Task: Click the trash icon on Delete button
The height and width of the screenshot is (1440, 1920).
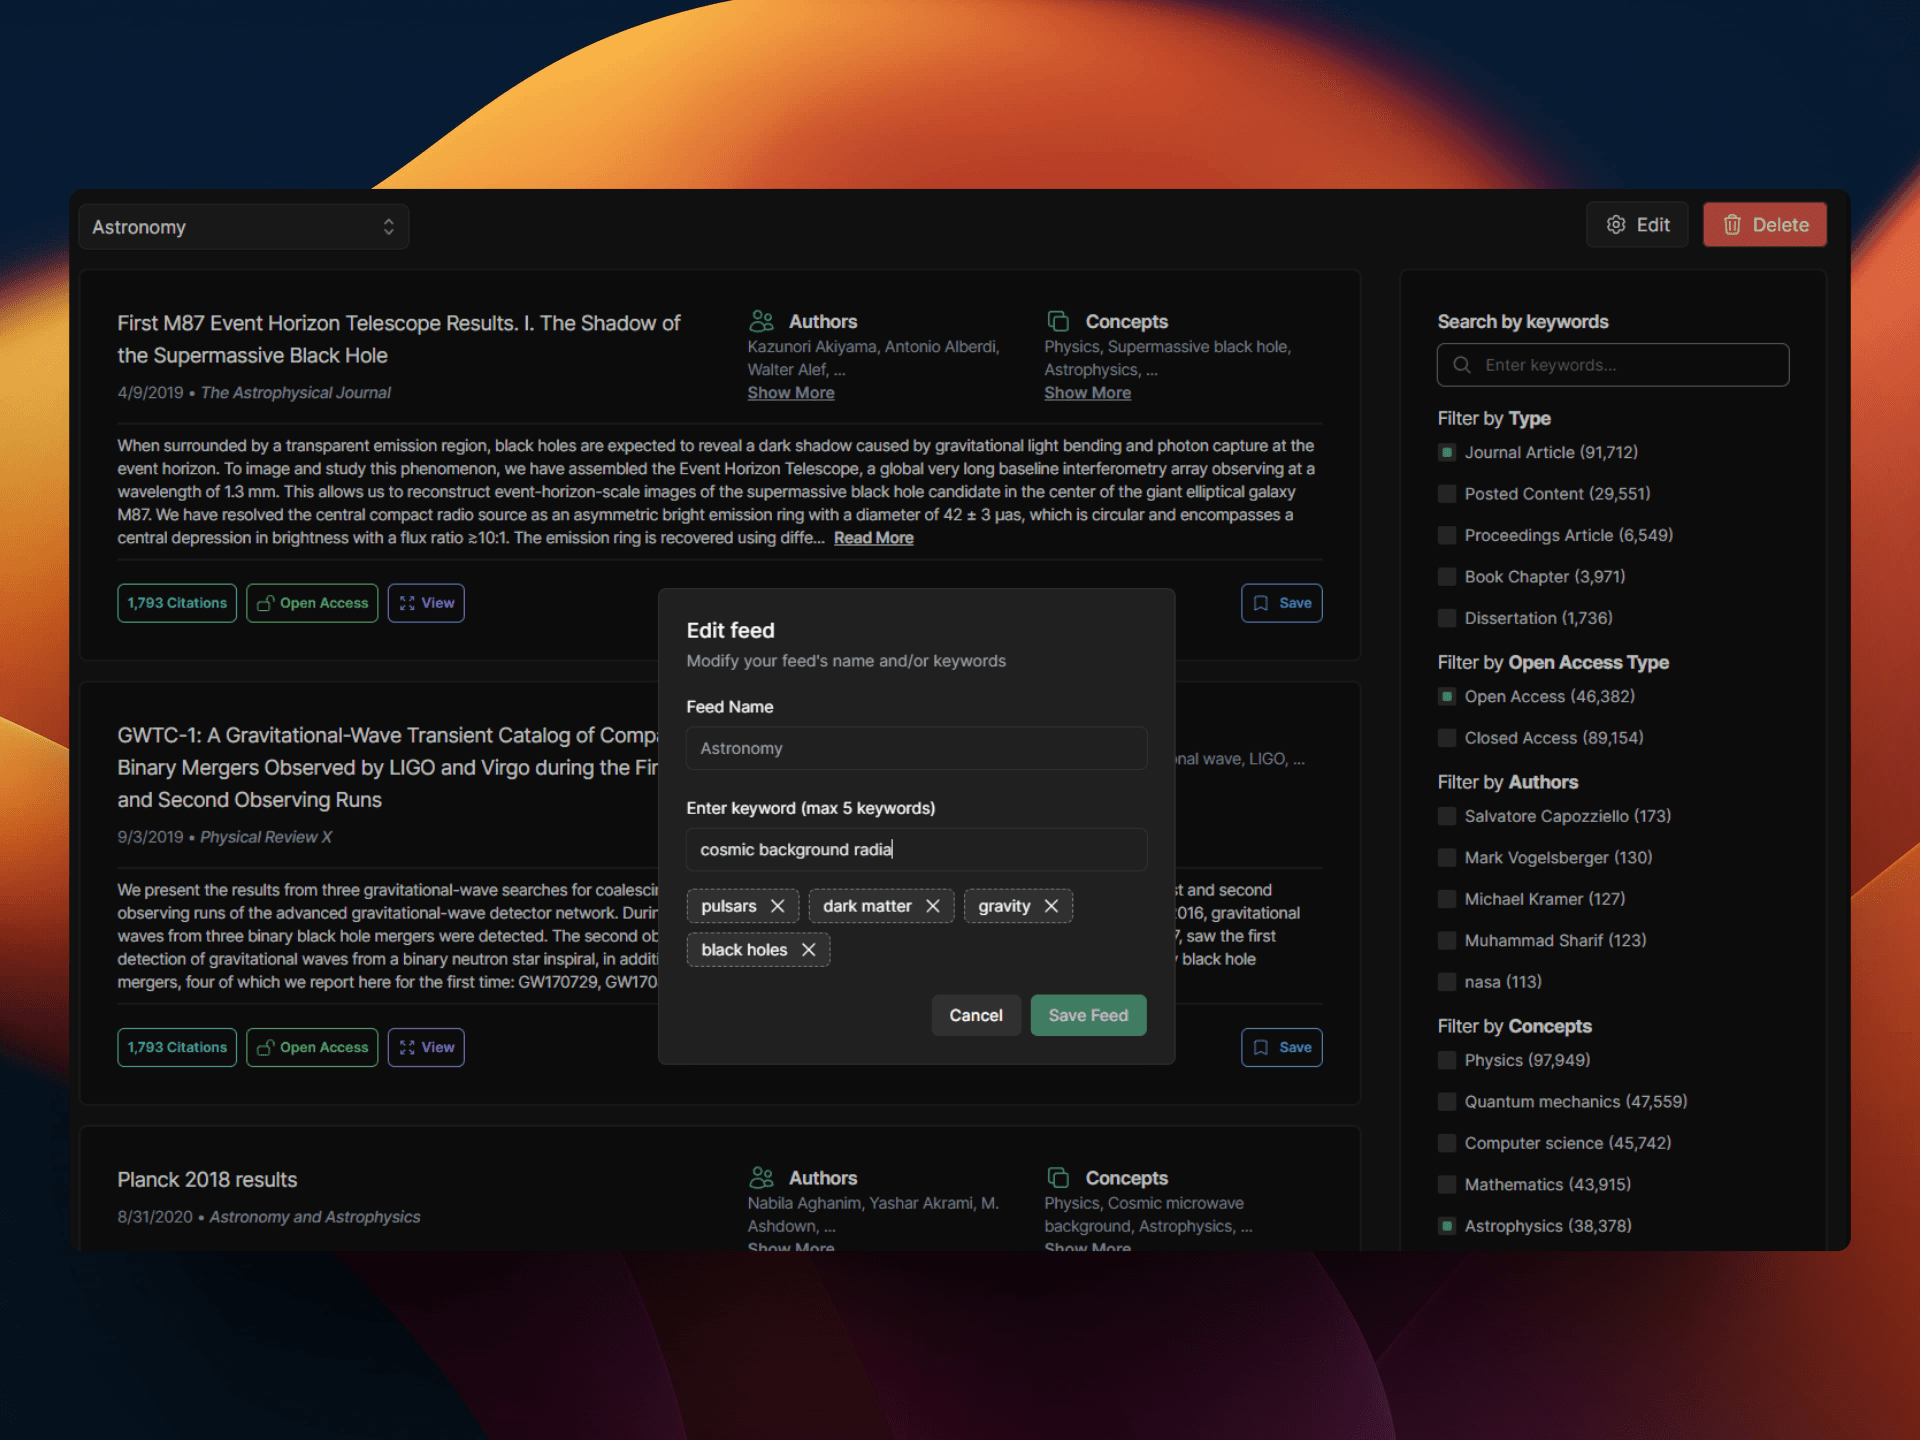Action: coord(1732,225)
